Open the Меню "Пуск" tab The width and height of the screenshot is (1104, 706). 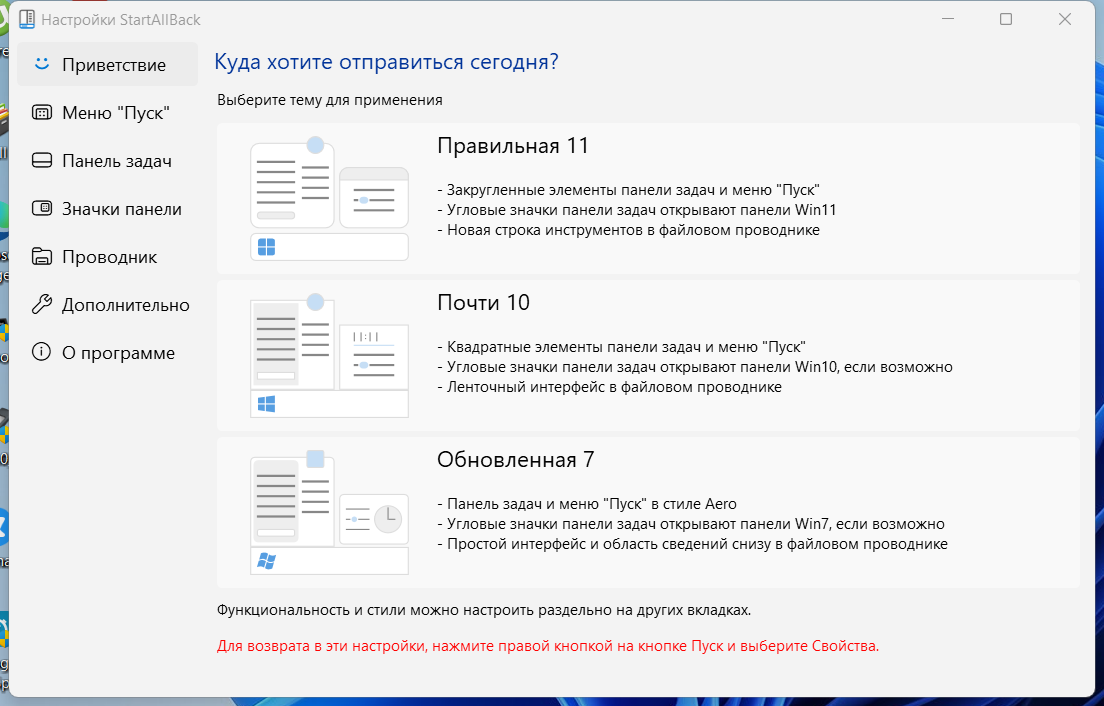click(x=108, y=113)
